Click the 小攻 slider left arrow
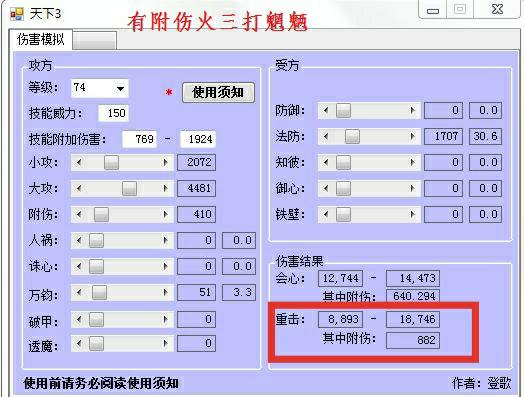This screenshot has width=524, height=397. coord(79,162)
